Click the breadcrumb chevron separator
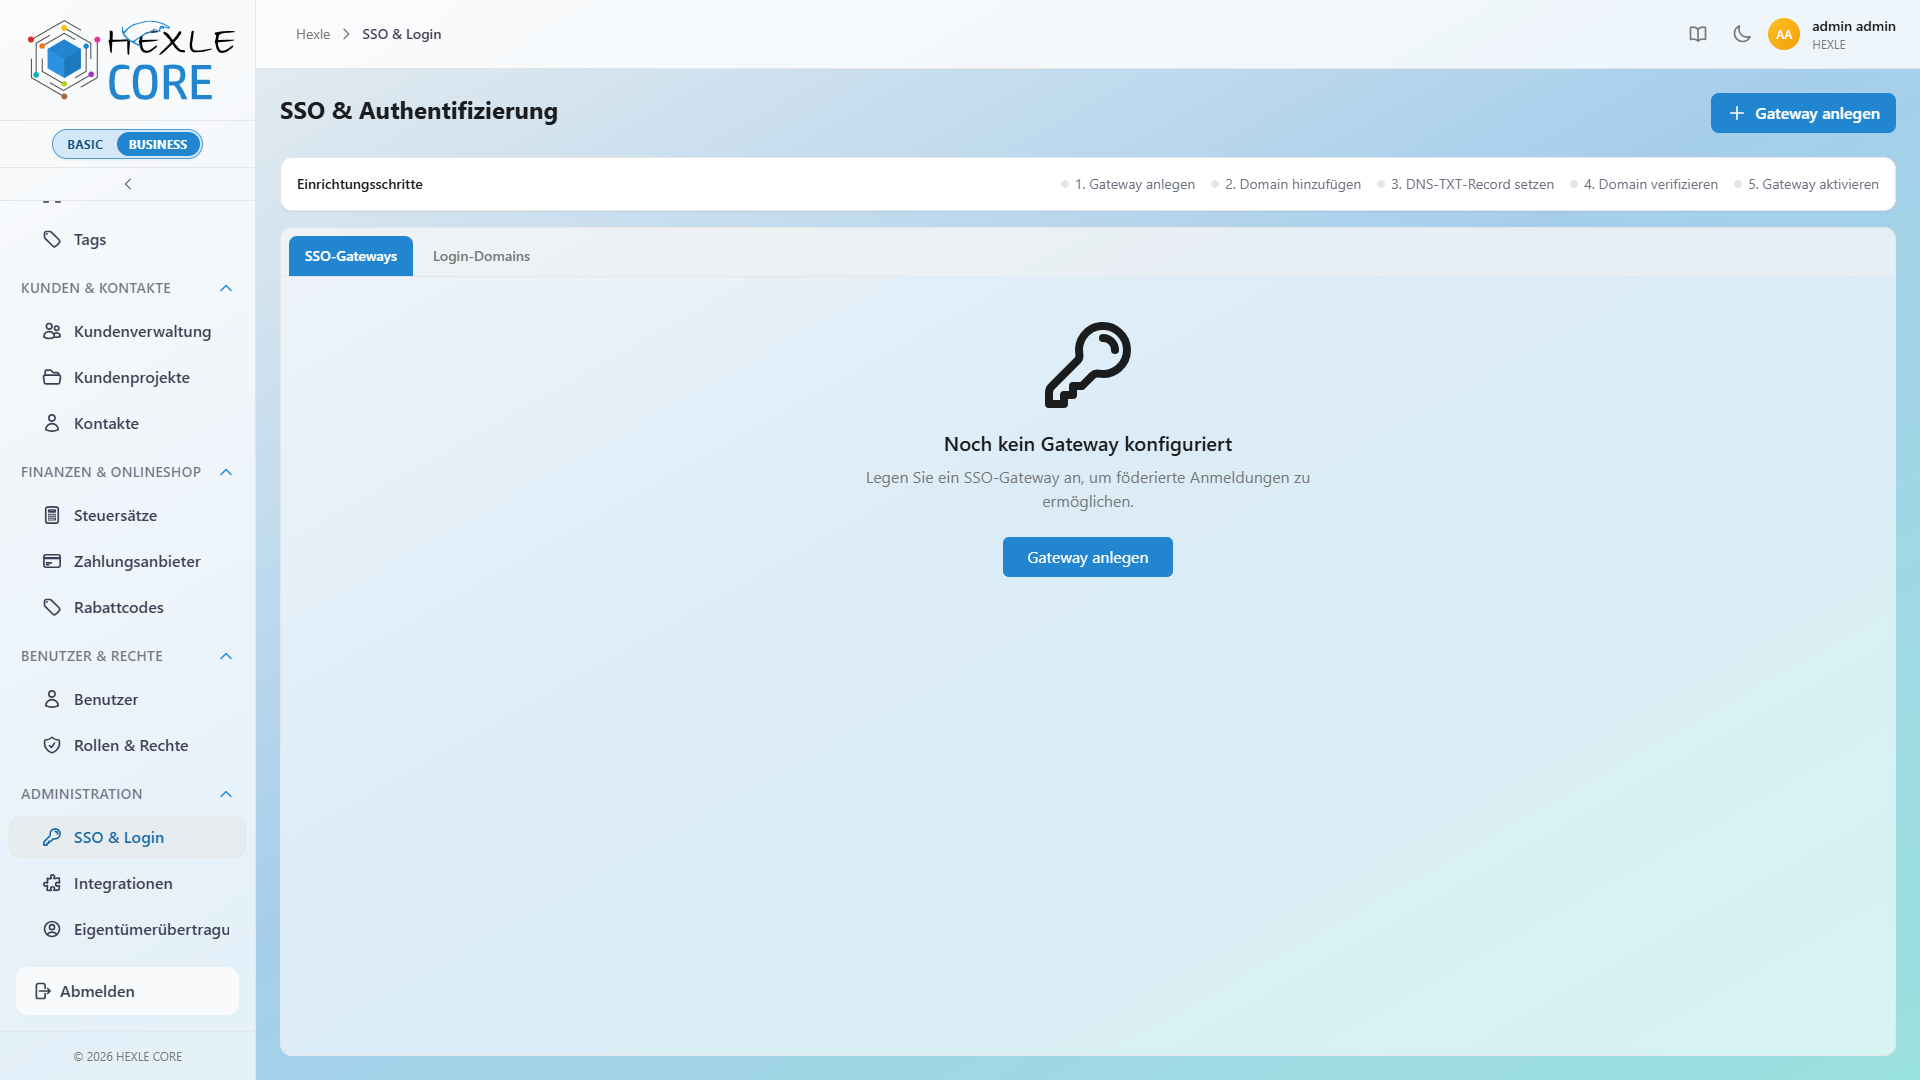The image size is (1920, 1080). pos(346,34)
